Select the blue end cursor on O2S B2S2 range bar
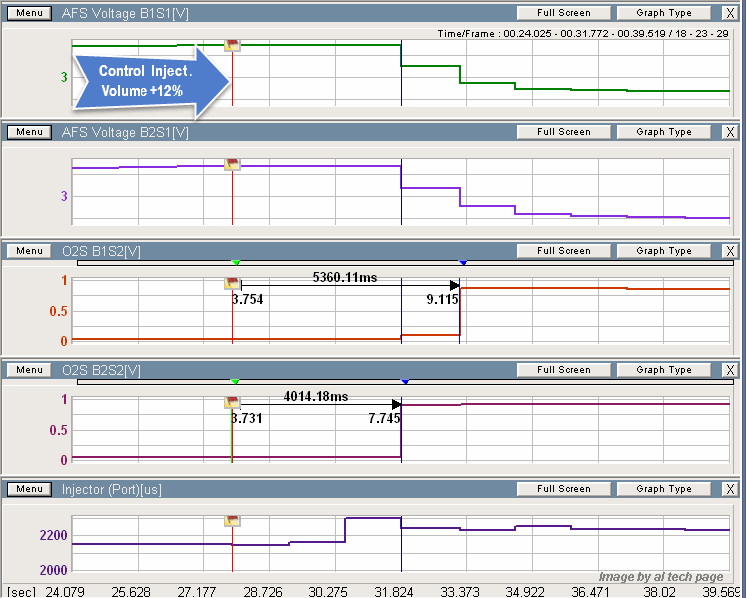 [405, 382]
